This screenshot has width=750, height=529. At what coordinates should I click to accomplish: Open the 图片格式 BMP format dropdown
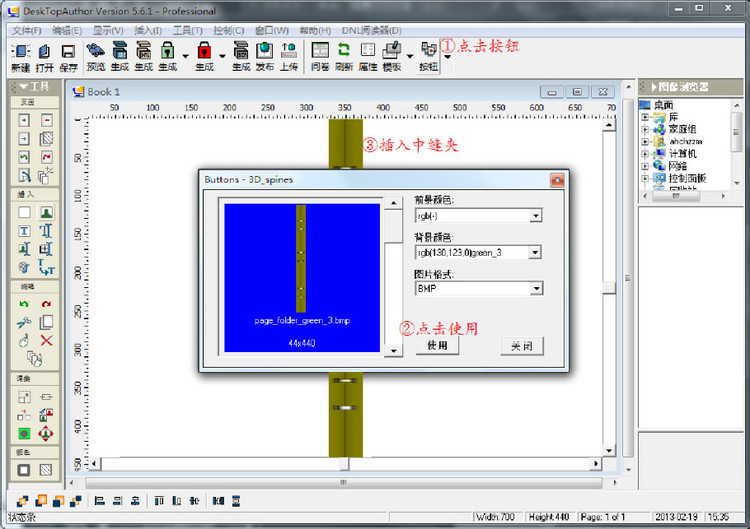(537, 288)
